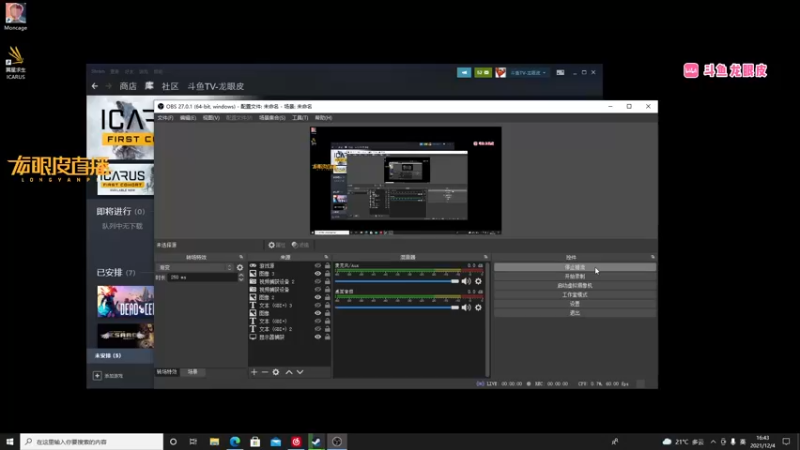Pop out the controls dock icon

(653, 257)
